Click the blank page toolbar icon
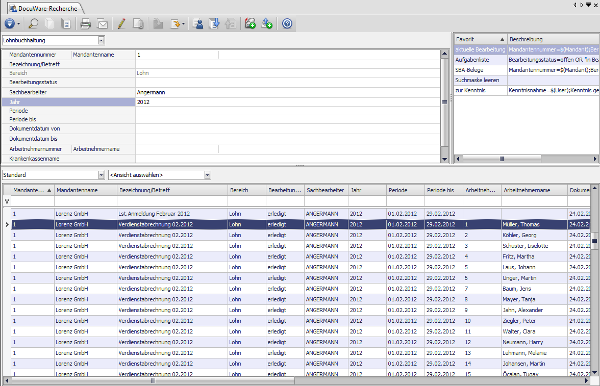 point(49,24)
